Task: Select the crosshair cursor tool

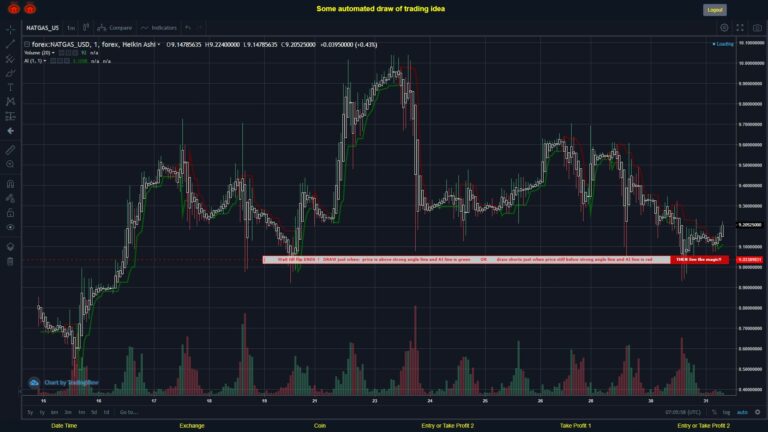Action: point(10,29)
